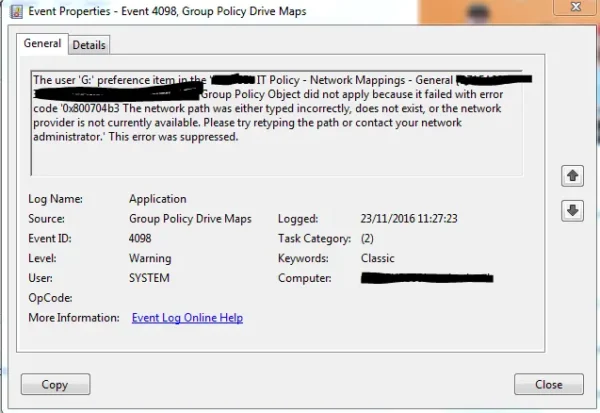Click the event description text box
The height and width of the screenshot is (413, 600).
point(277,123)
